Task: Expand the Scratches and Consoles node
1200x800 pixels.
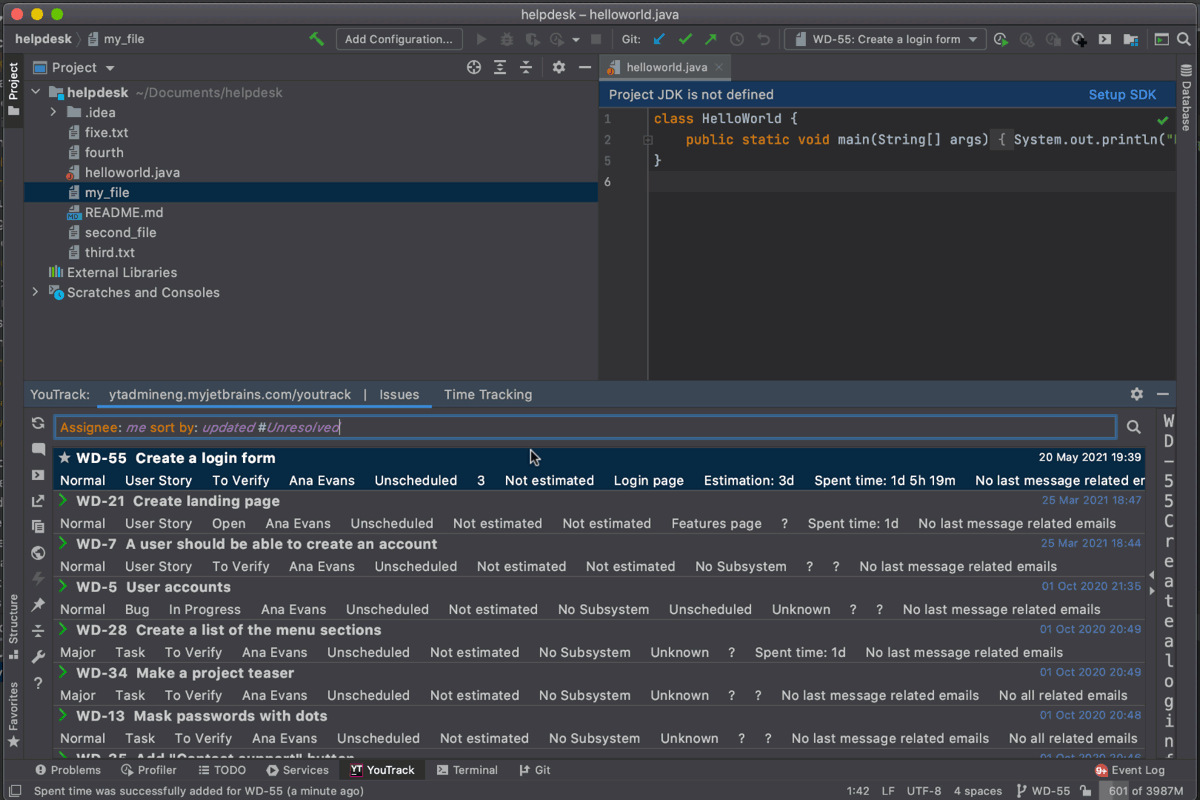Action: 36,293
